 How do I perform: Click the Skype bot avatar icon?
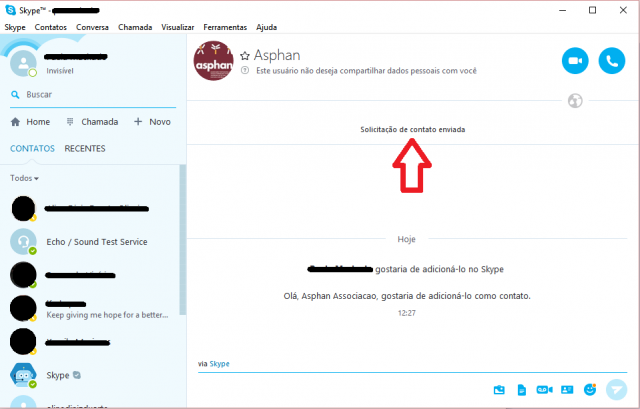(23, 375)
